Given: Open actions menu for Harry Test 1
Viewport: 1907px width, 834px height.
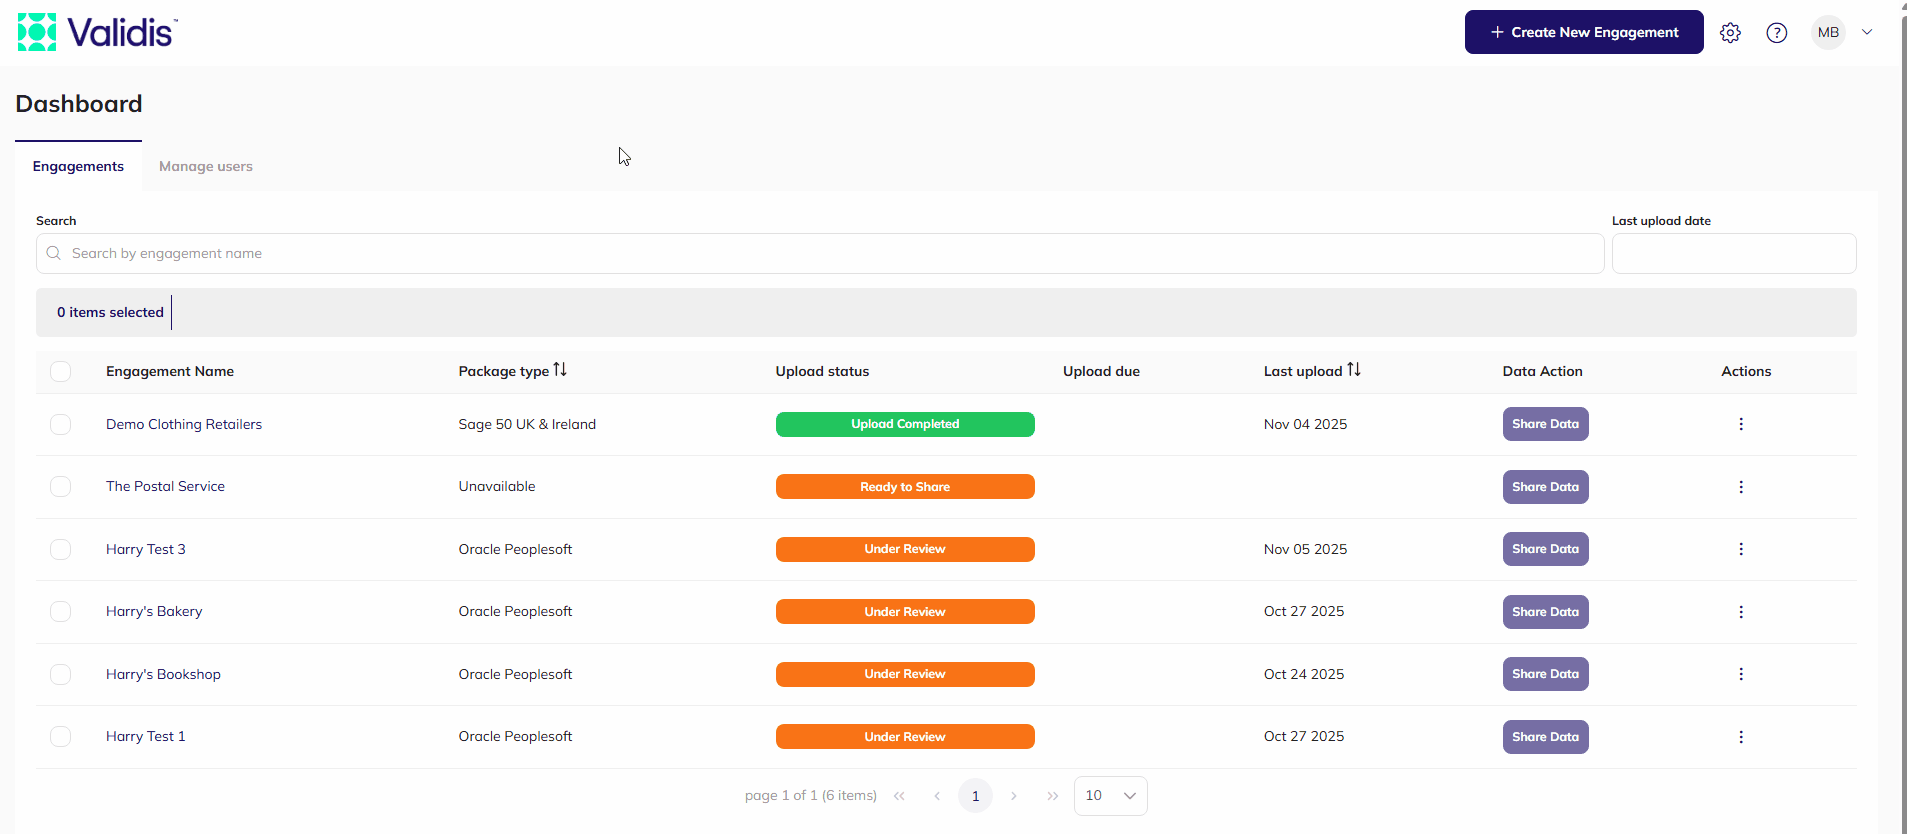Looking at the screenshot, I should pyautogui.click(x=1741, y=737).
